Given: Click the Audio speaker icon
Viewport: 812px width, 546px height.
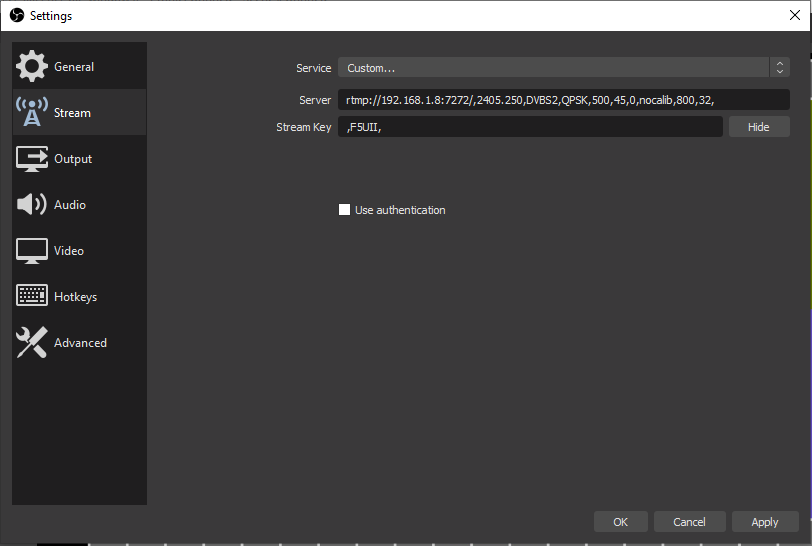Looking at the screenshot, I should (x=32, y=205).
